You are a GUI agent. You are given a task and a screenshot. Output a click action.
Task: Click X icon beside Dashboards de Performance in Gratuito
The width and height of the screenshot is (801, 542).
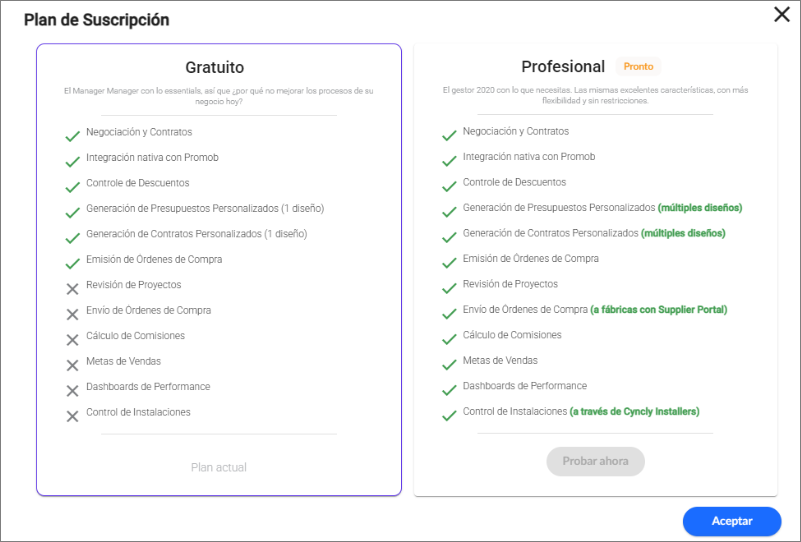pos(73,391)
